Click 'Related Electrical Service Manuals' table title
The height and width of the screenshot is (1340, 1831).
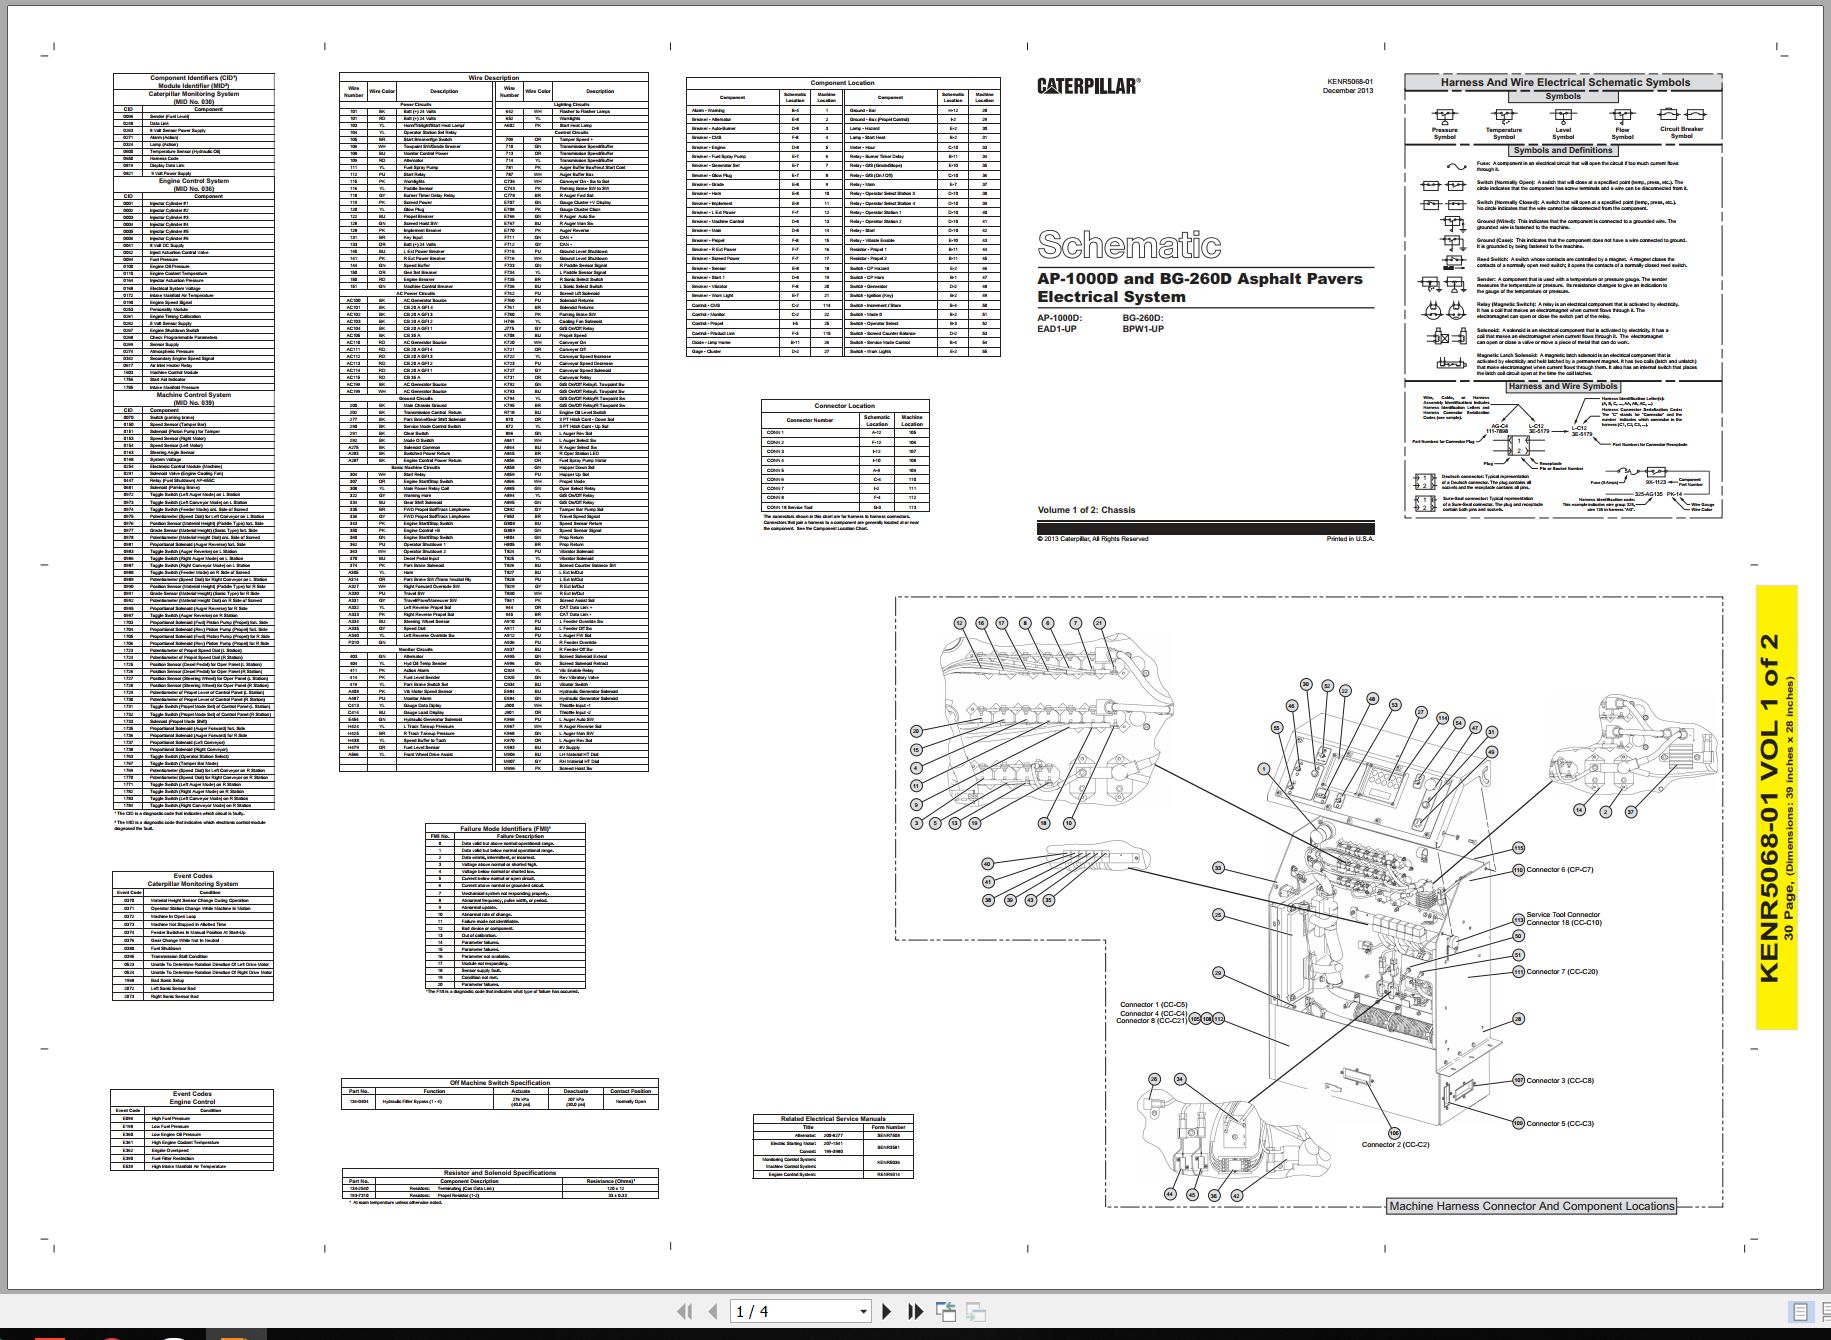coord(832,1119)
